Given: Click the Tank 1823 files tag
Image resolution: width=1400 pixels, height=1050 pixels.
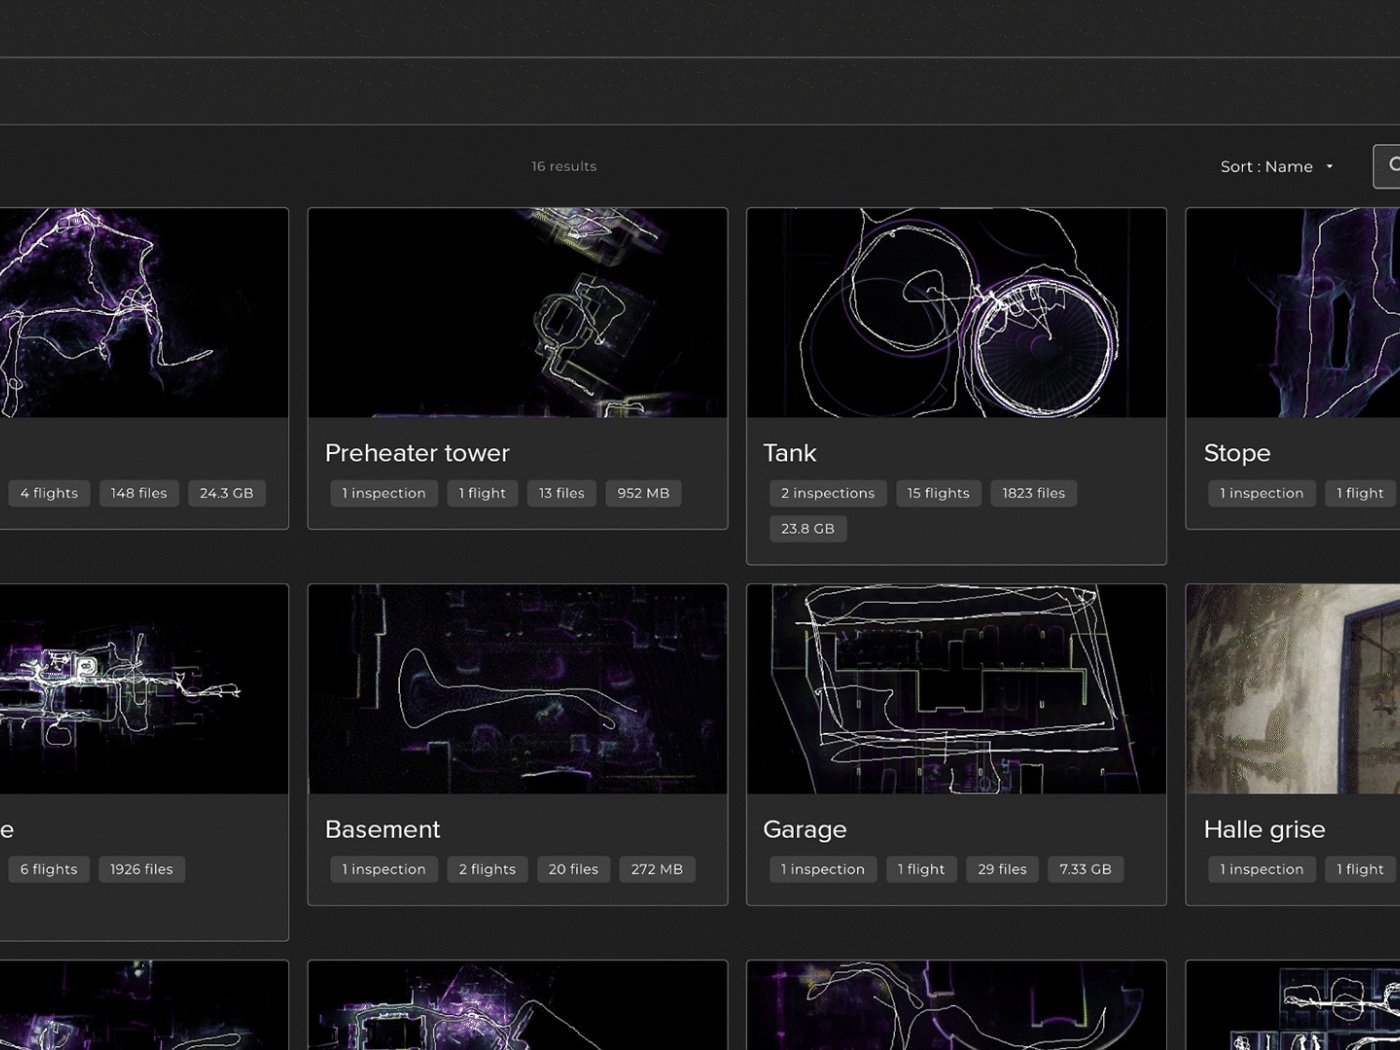Looking at the screenshot, I should click(1033, 493).
